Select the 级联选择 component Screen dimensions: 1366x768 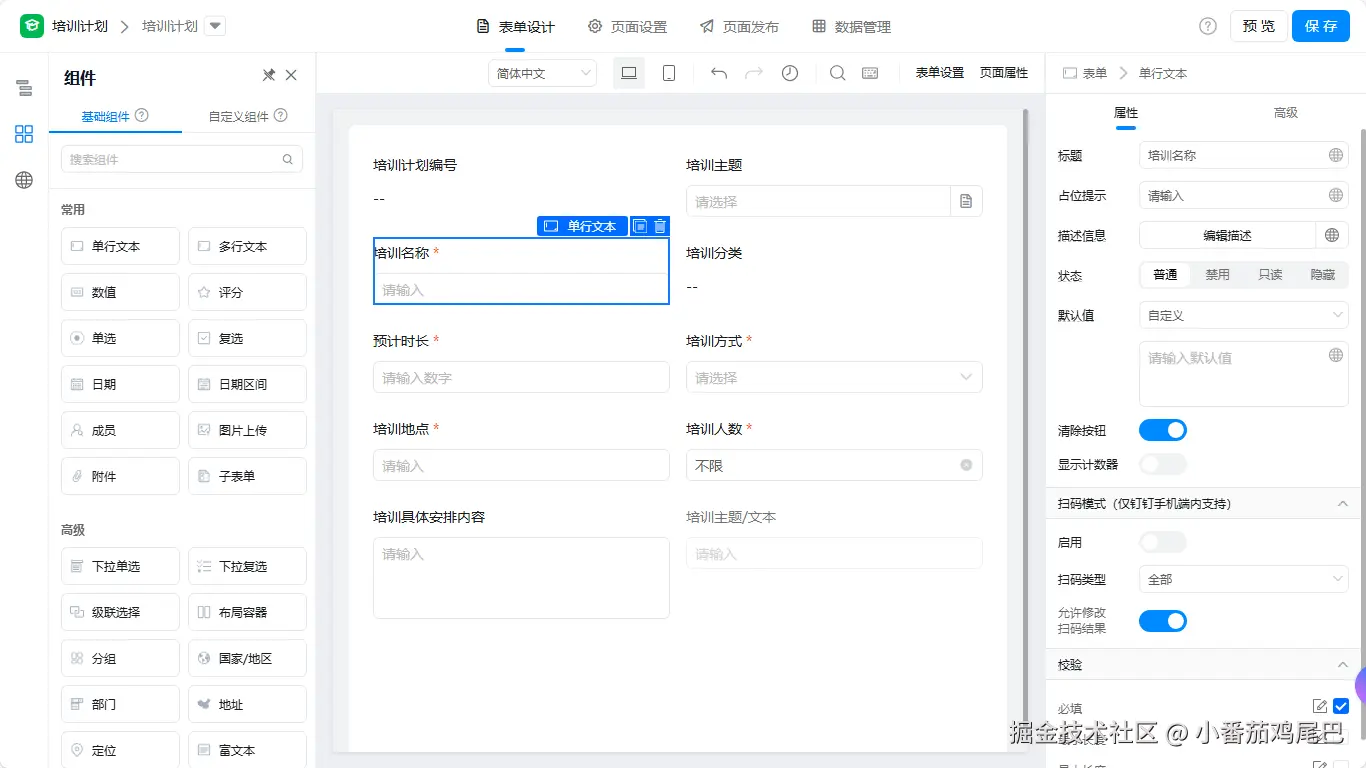pyautogui.click(x=120, y=612)
